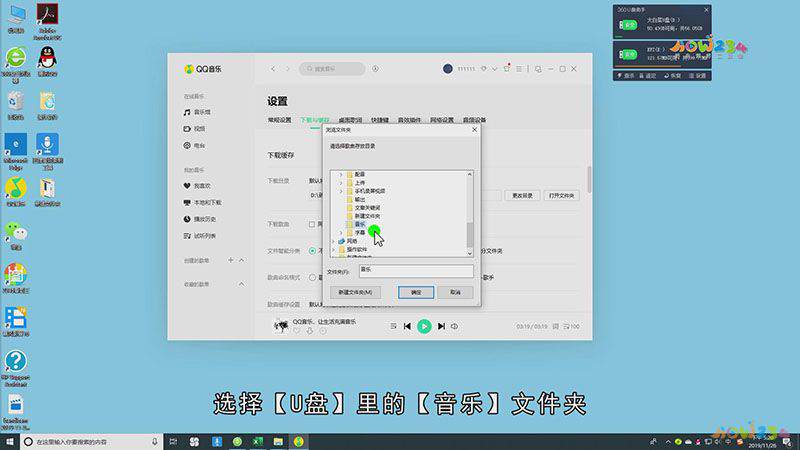Switch to the 网络设置 tab

(442, 120)
